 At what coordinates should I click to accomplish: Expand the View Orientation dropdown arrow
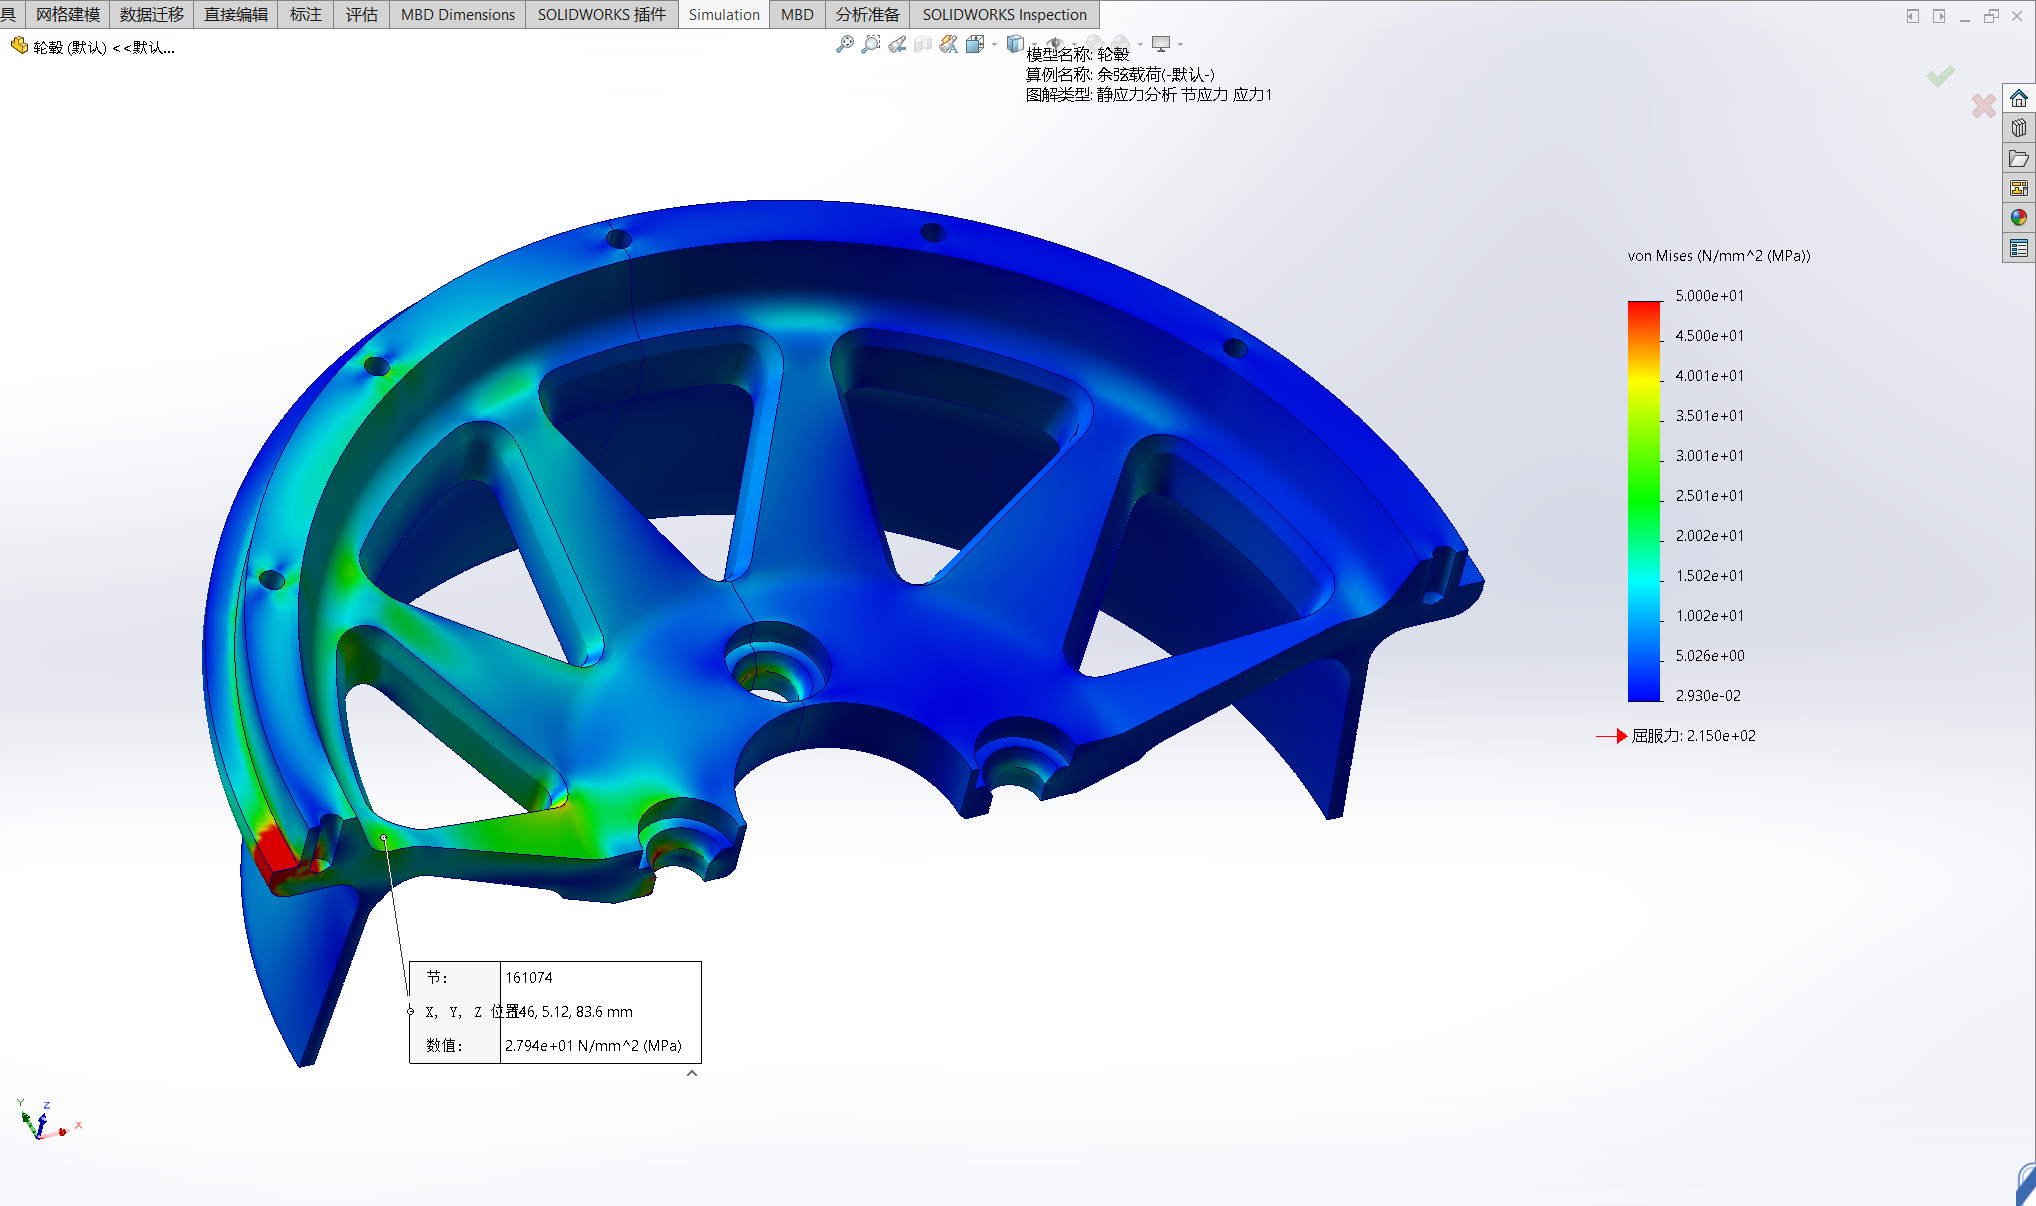[x=994, y=44]
